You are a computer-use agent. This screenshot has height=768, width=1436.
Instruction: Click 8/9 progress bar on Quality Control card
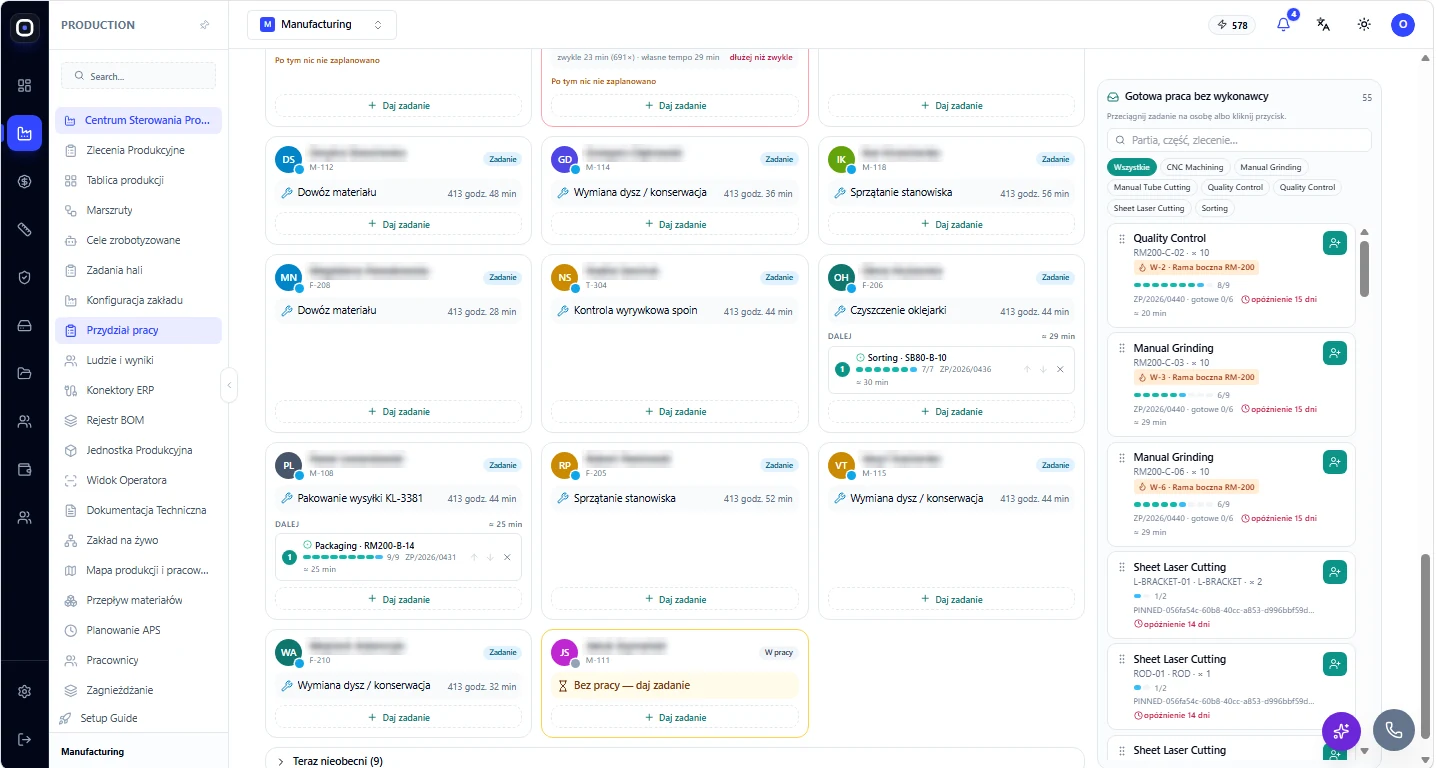[x=1172, y=285]
